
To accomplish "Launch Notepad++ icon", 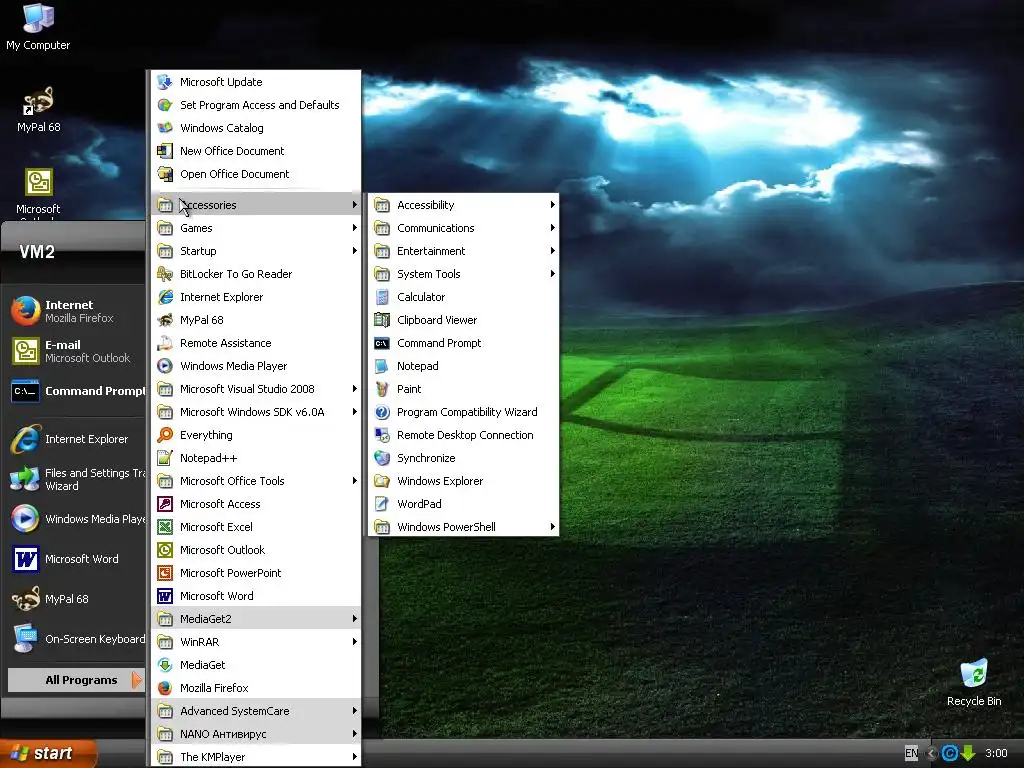I will 165,458.
